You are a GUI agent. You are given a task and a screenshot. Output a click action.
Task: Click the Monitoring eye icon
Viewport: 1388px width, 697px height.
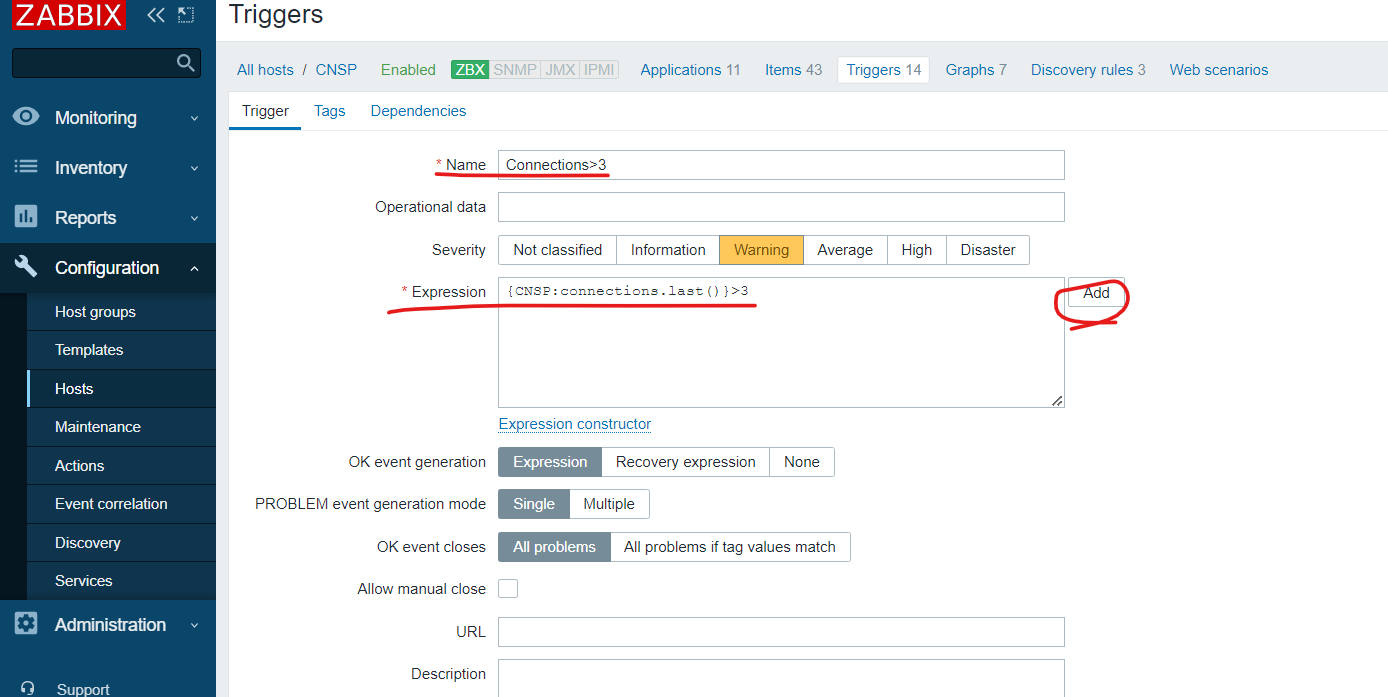[x=26, y=117]
